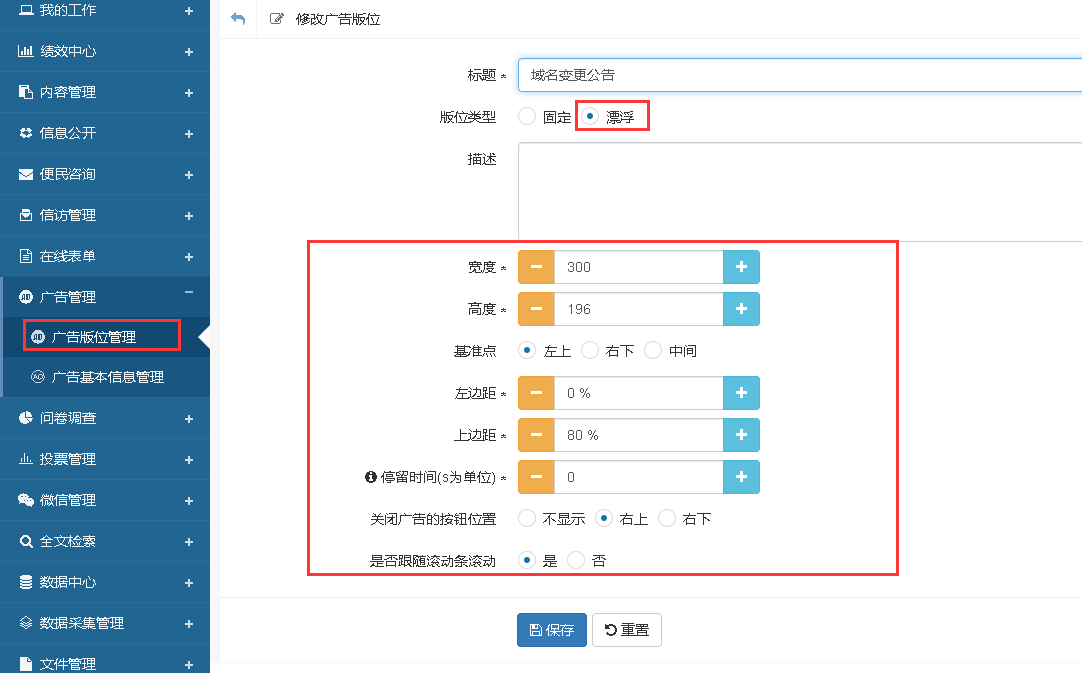
Task: Click the 重置 reset button
Action: click(626, 630)
